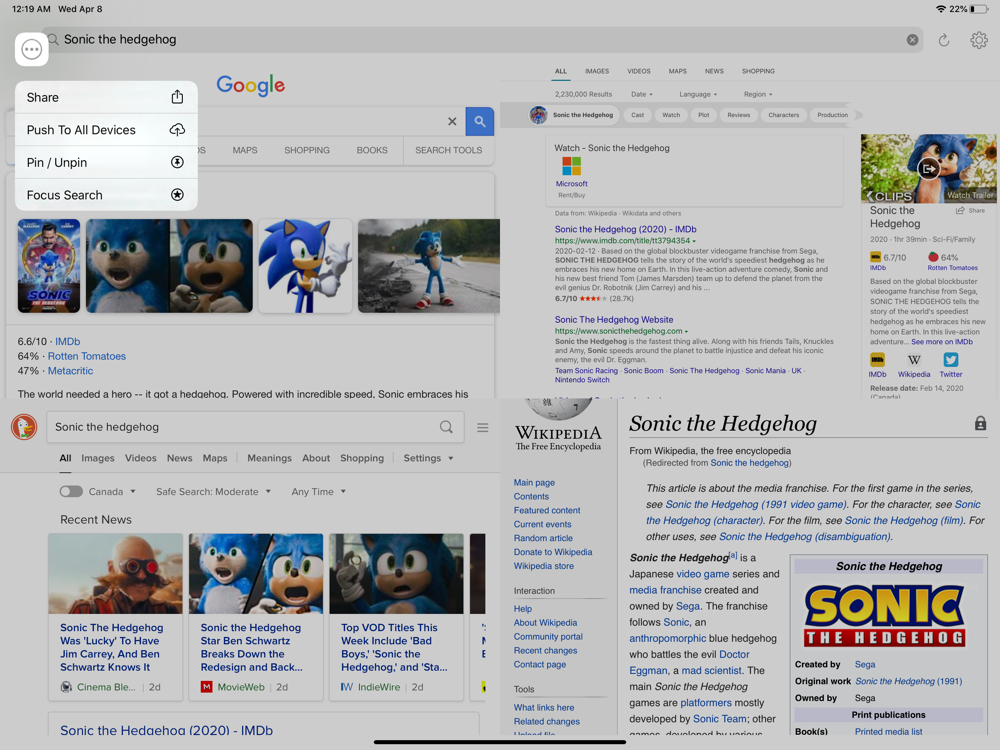Open the classic Sonic cartoon image
The width and height of the screenshot is (1000, 750).
click(305, 266)
